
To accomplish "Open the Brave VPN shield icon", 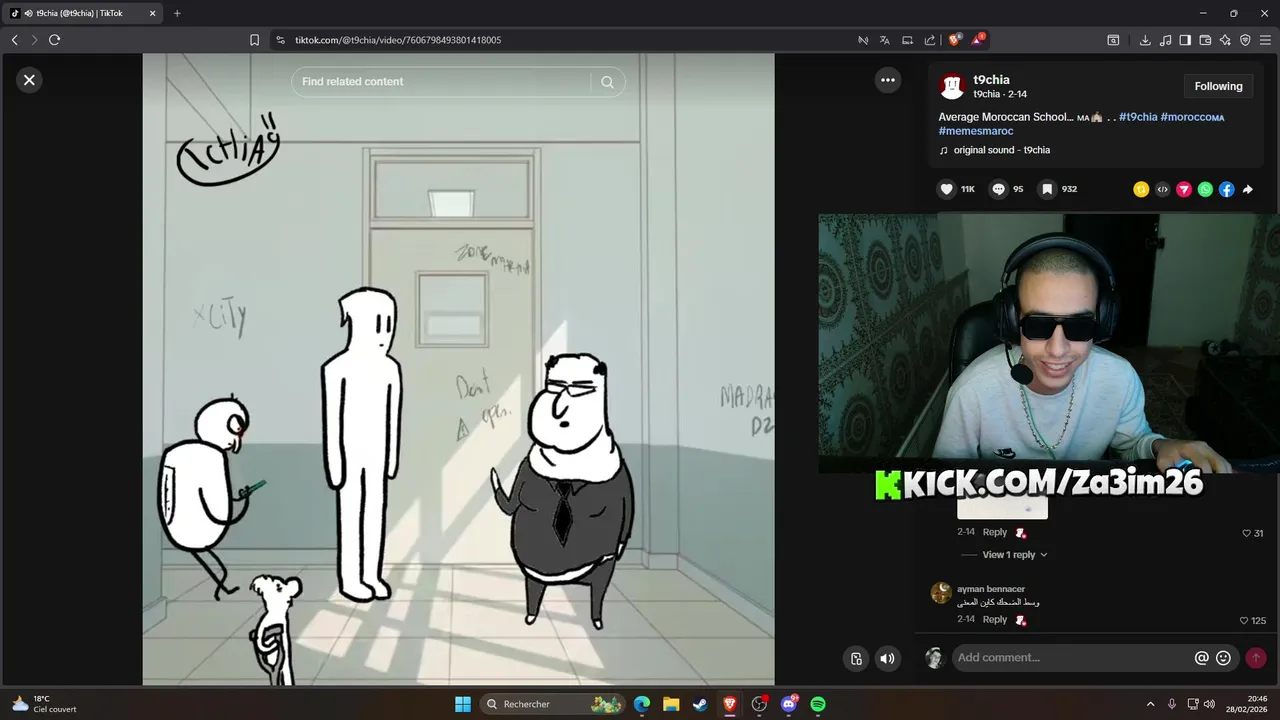I will click(x=1245, y=40).
